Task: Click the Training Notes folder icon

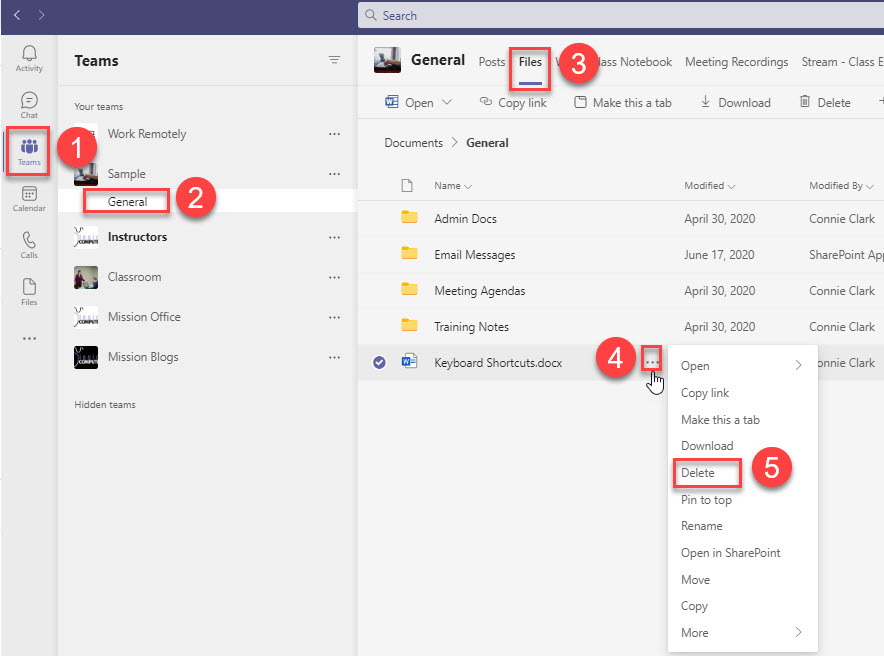Action: [x=409, y=326]
